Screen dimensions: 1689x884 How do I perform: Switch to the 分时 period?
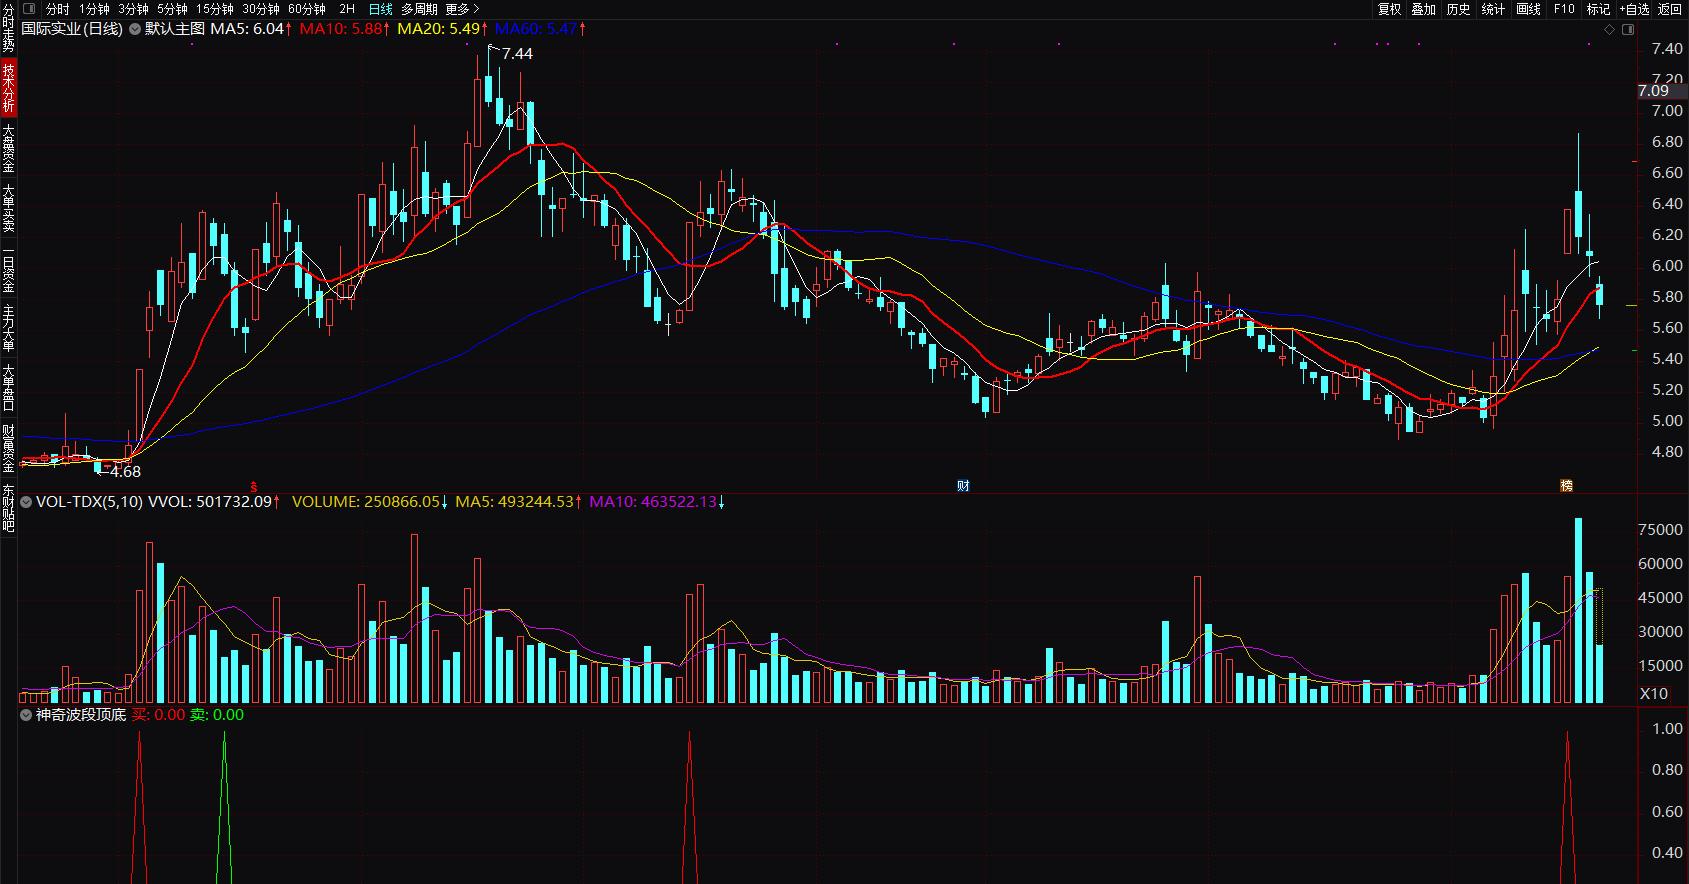(58, 9)
